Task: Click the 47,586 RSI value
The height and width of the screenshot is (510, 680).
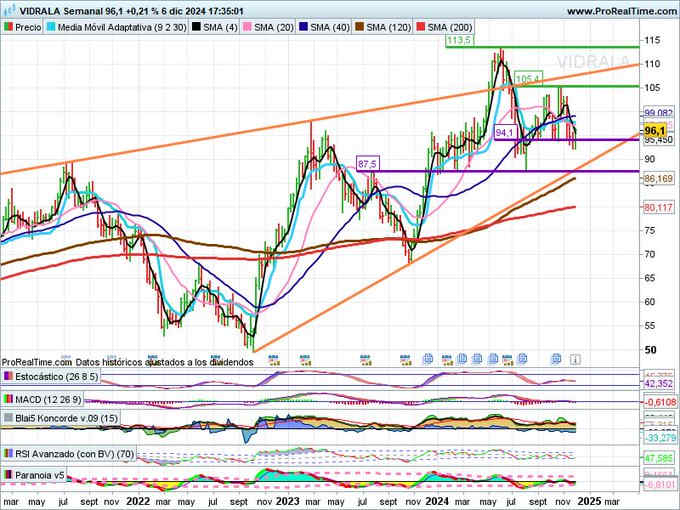Action: (x=659, y=458)
